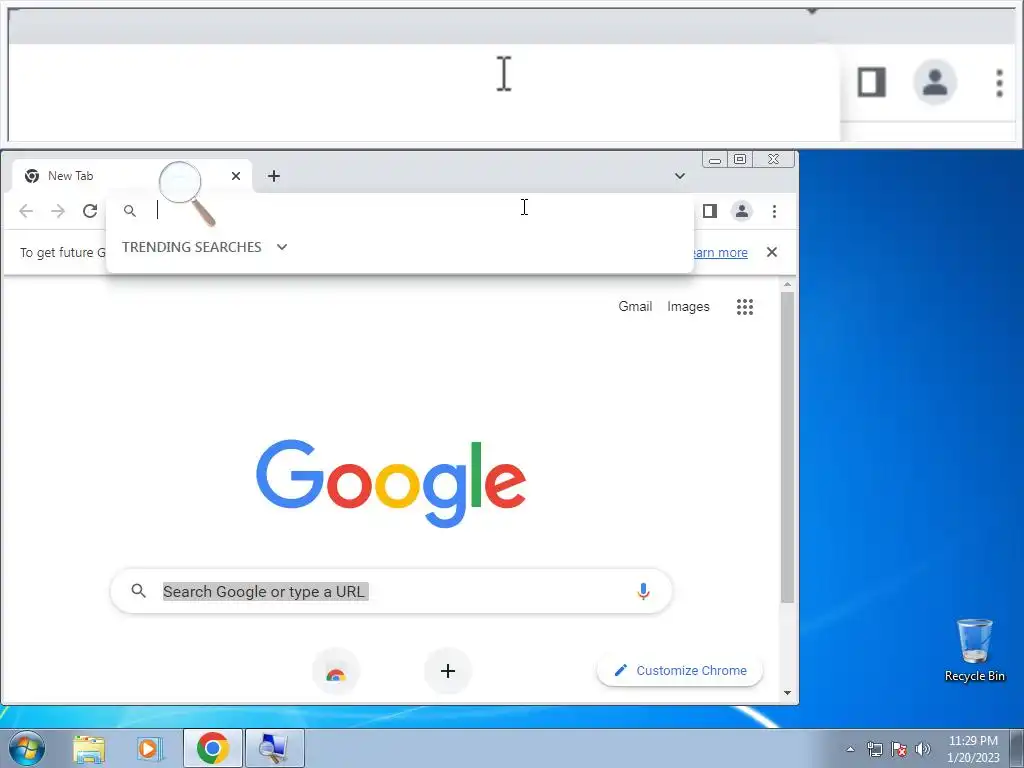Screen dimensions: 1024x768
Task: Open the Magnifier app in the taskbar
Action: [274, 748]
